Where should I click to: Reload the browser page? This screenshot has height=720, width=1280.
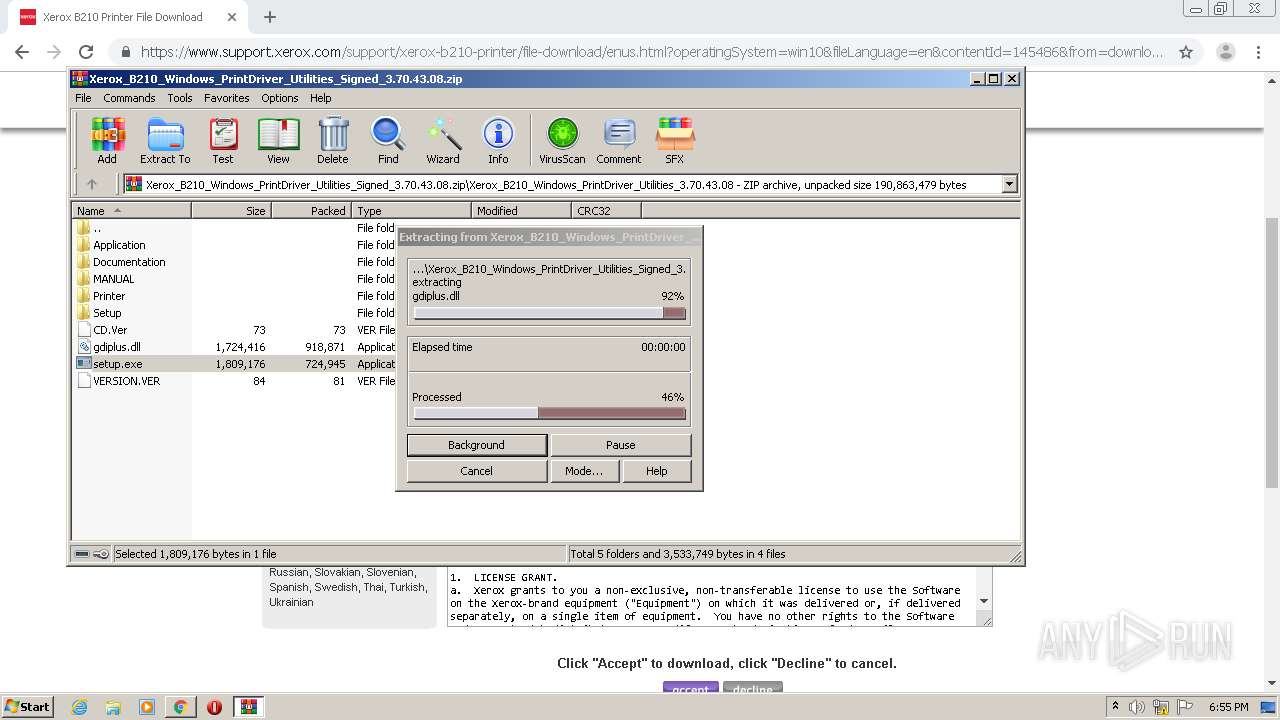[x=86, y=52]
